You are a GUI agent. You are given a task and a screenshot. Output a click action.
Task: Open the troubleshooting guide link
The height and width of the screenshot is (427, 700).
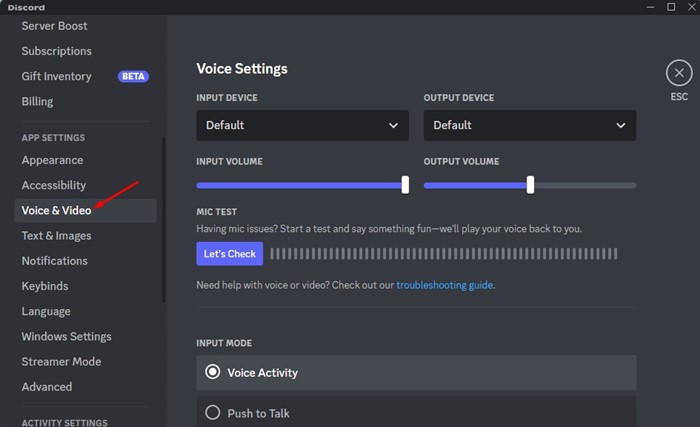(444, 285)
